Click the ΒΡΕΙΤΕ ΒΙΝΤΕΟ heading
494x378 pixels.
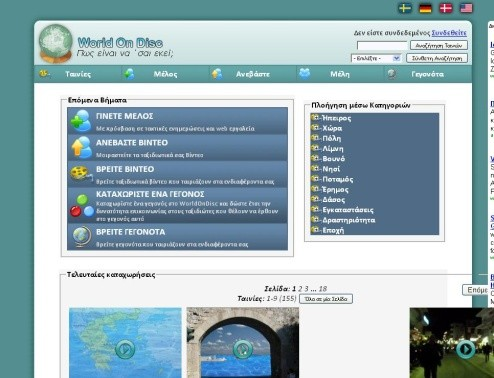125,169
